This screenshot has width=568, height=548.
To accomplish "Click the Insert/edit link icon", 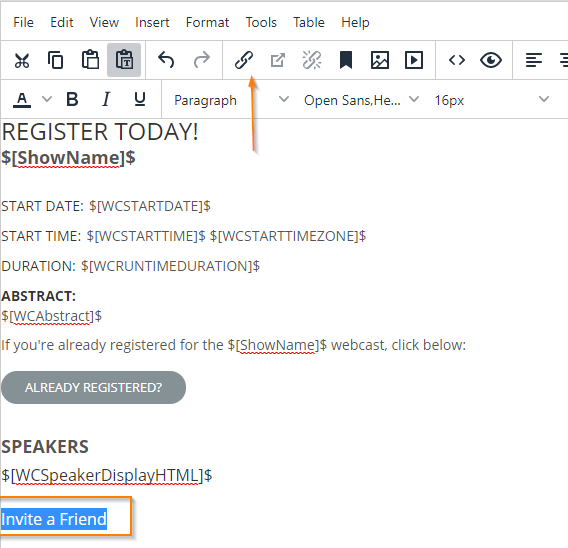I will (x=243, y=60).
